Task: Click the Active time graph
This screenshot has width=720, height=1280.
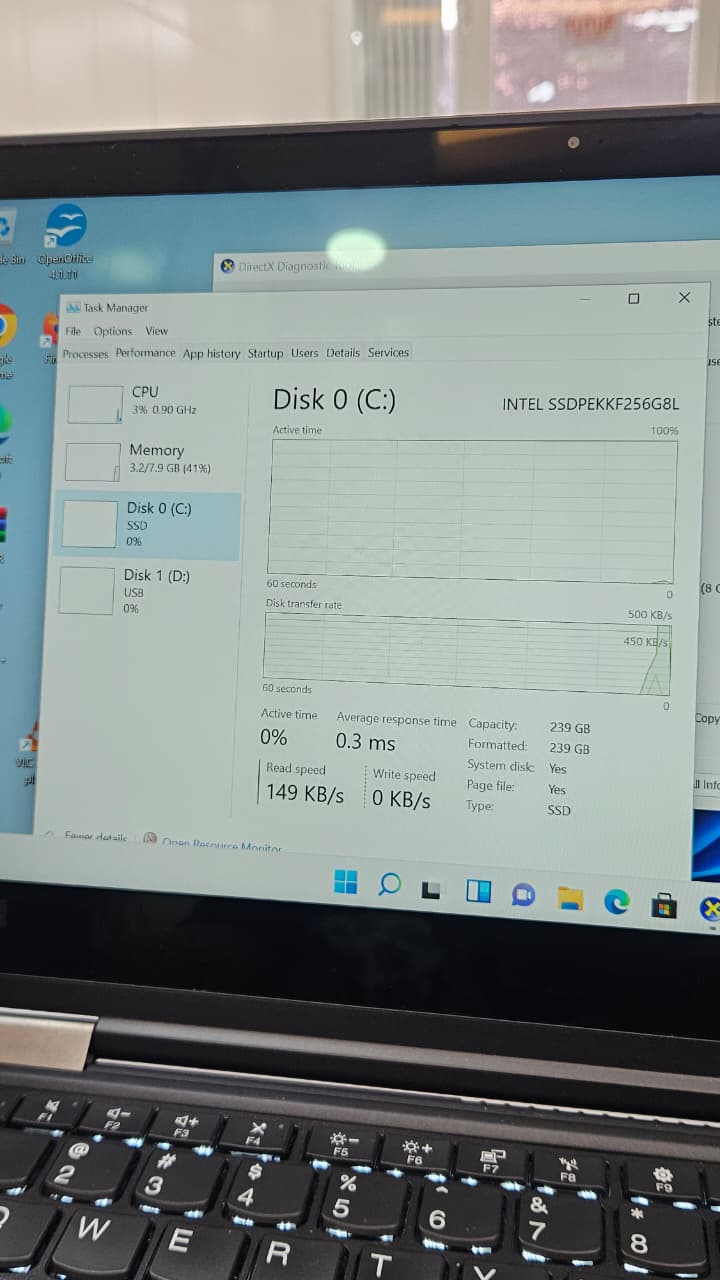Action: (473, 511)
